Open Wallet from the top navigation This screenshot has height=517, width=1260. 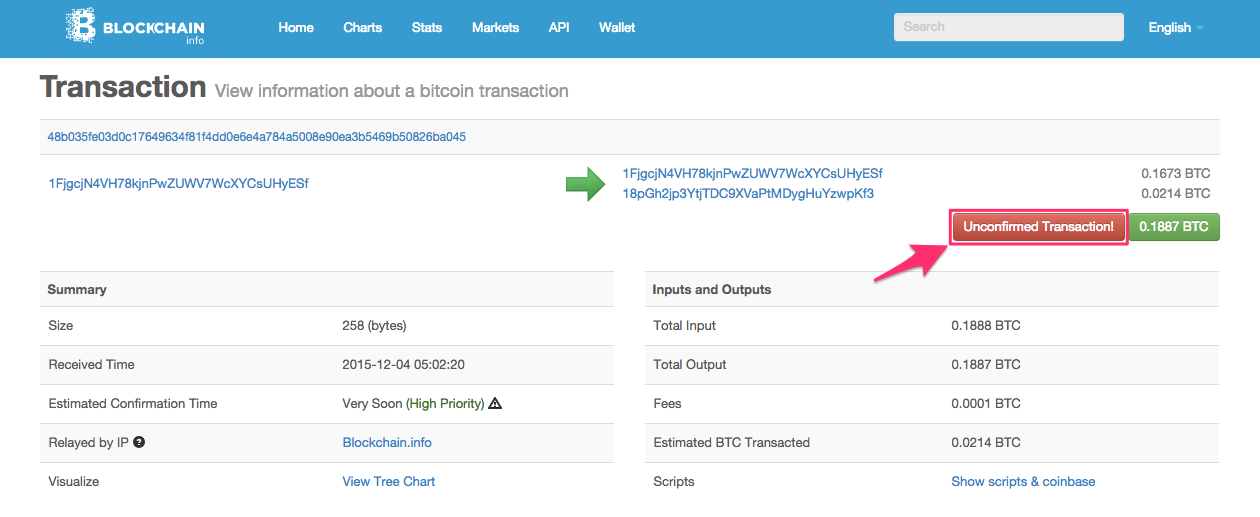click(617, 28)
